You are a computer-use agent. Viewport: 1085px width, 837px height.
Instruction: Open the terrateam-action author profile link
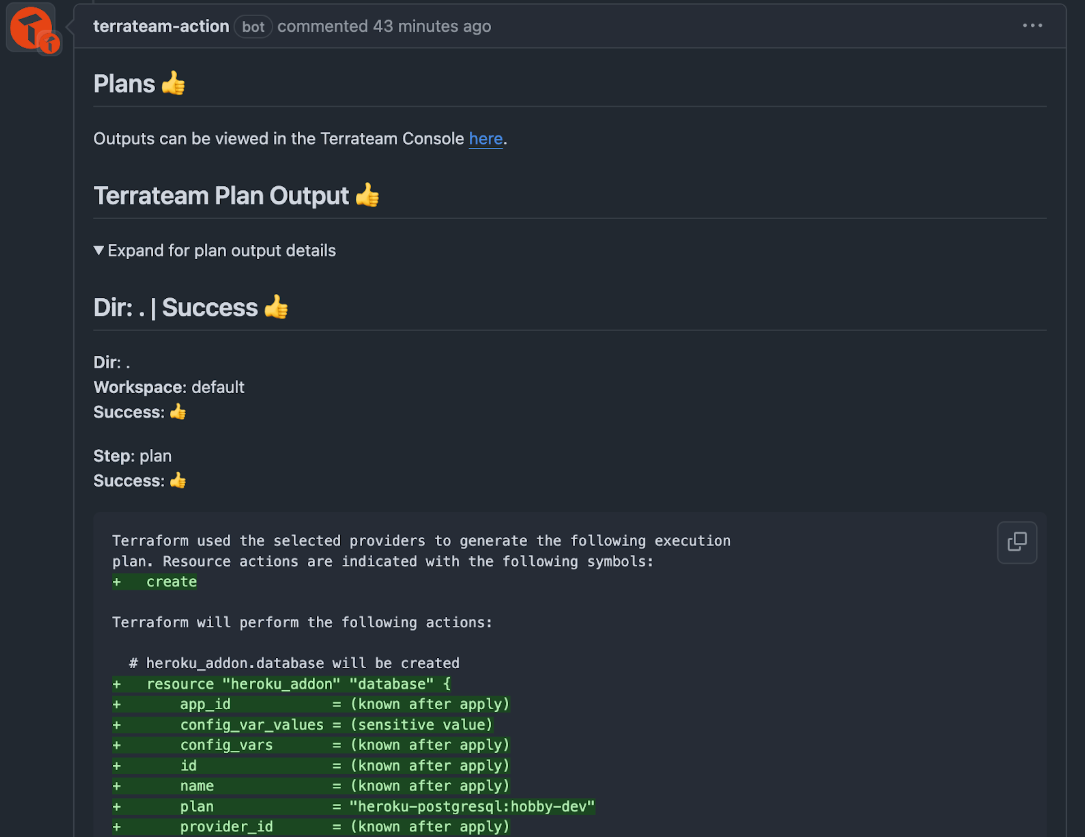click(161, 26)
